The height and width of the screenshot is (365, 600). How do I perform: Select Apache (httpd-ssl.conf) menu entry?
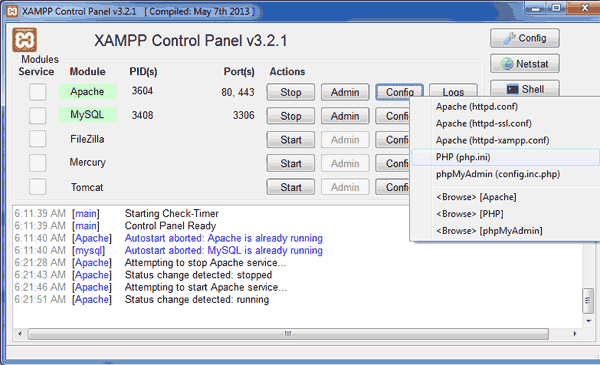[505, 124]
